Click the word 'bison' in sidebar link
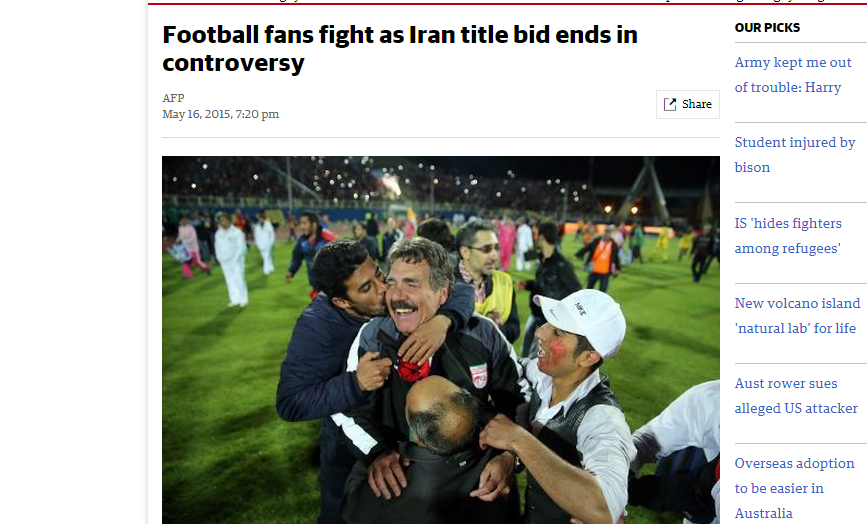 tap(752, 167)
